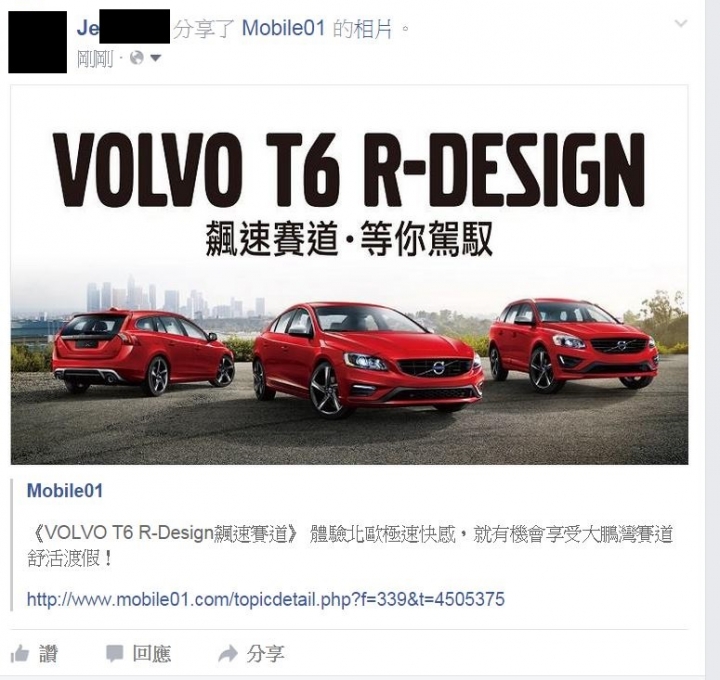Viewport: 720px width, 680px height.
Task: Click the Mobile01 page name under the photo
Action: [65, 491]
